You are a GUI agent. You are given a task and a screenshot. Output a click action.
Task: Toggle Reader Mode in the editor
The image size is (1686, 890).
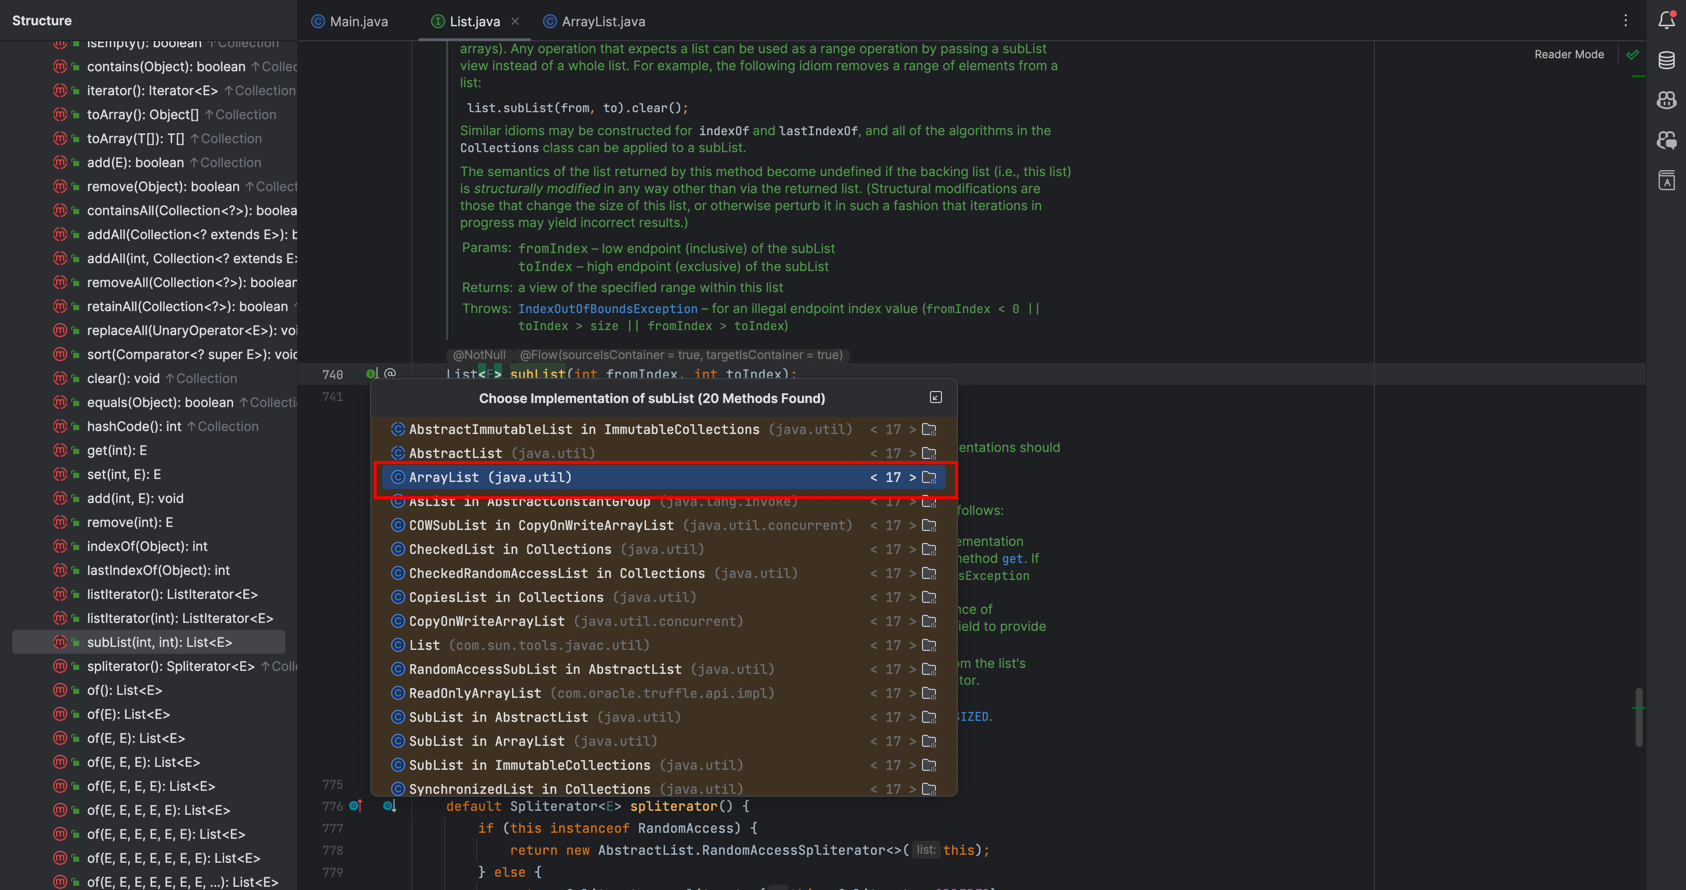[1568, 55]
